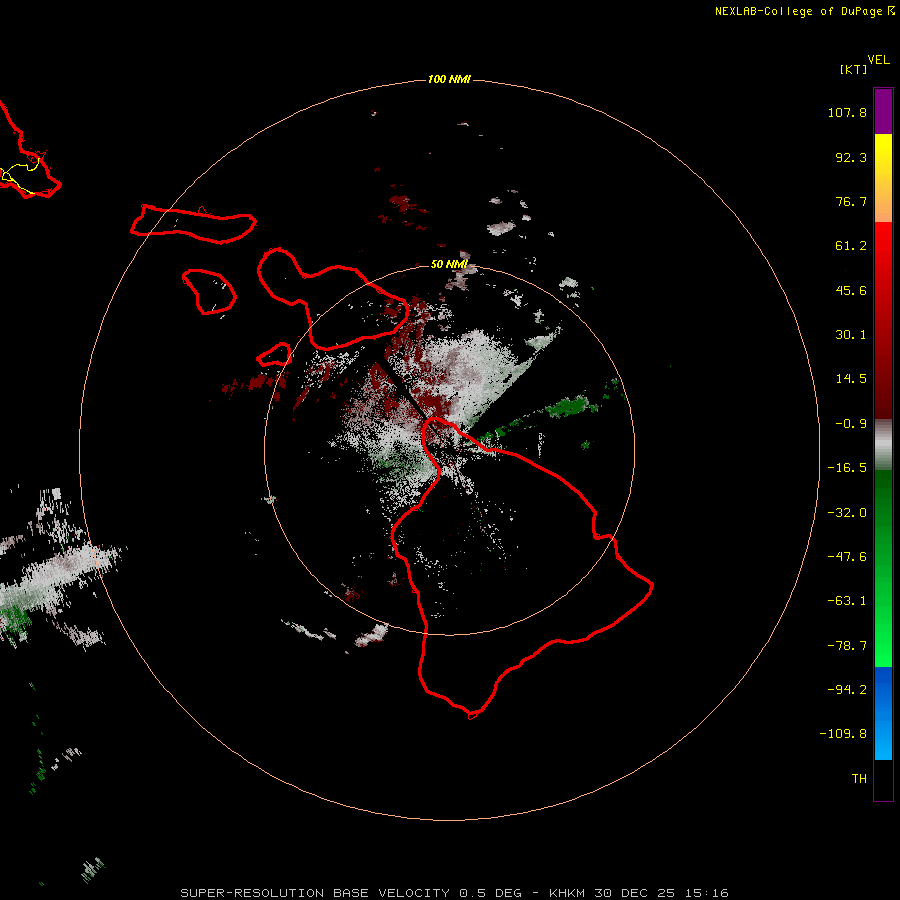Image resolution: width=900 pixels, height=900 pixels.
Task: Click the -47.6 velocity scale value
Action: click(847, 557)
